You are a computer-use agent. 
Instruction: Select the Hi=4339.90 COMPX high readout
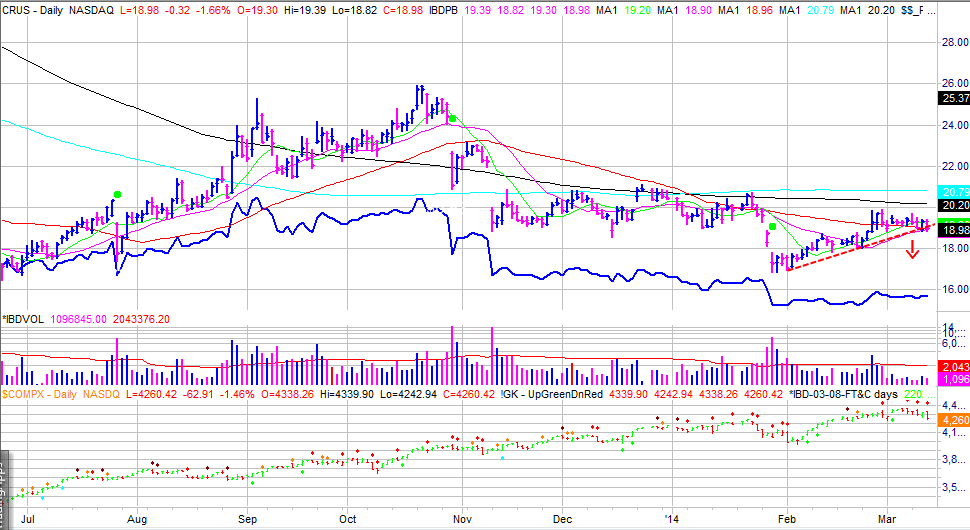click(347, 394)
